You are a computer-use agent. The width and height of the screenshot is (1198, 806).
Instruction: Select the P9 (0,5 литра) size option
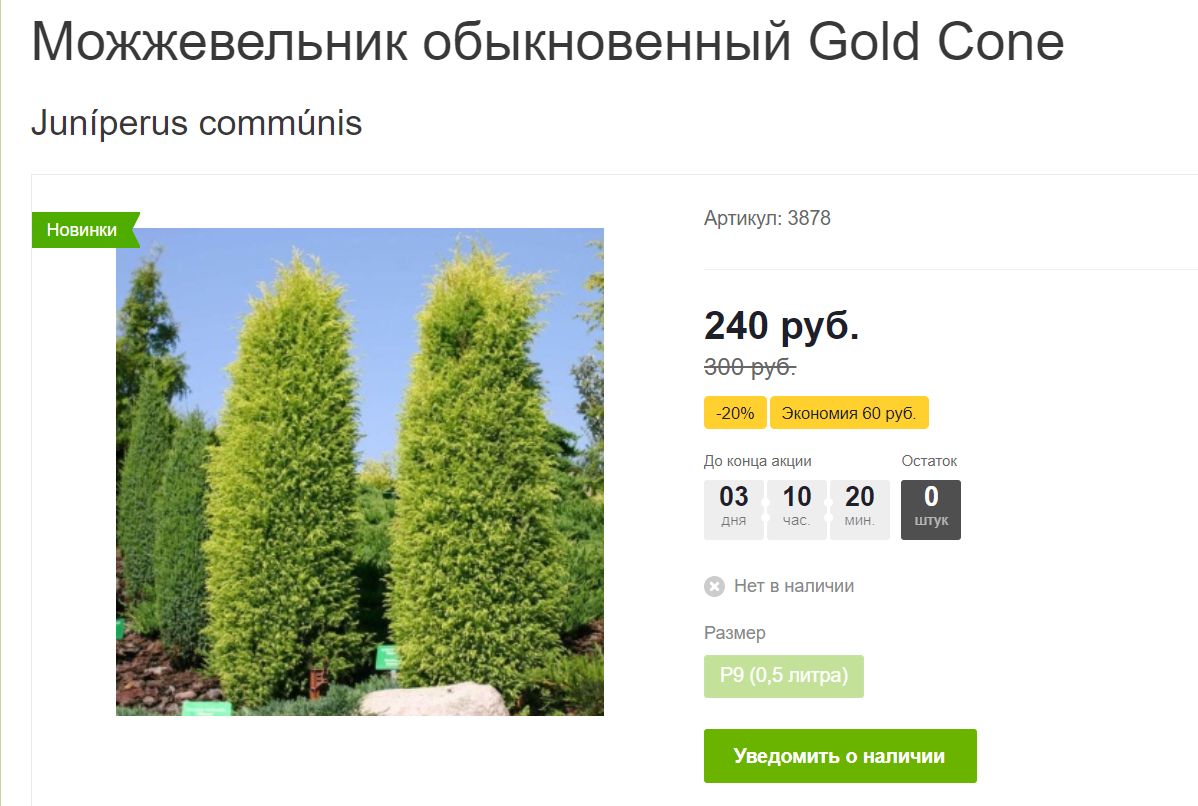coord(783,676)
